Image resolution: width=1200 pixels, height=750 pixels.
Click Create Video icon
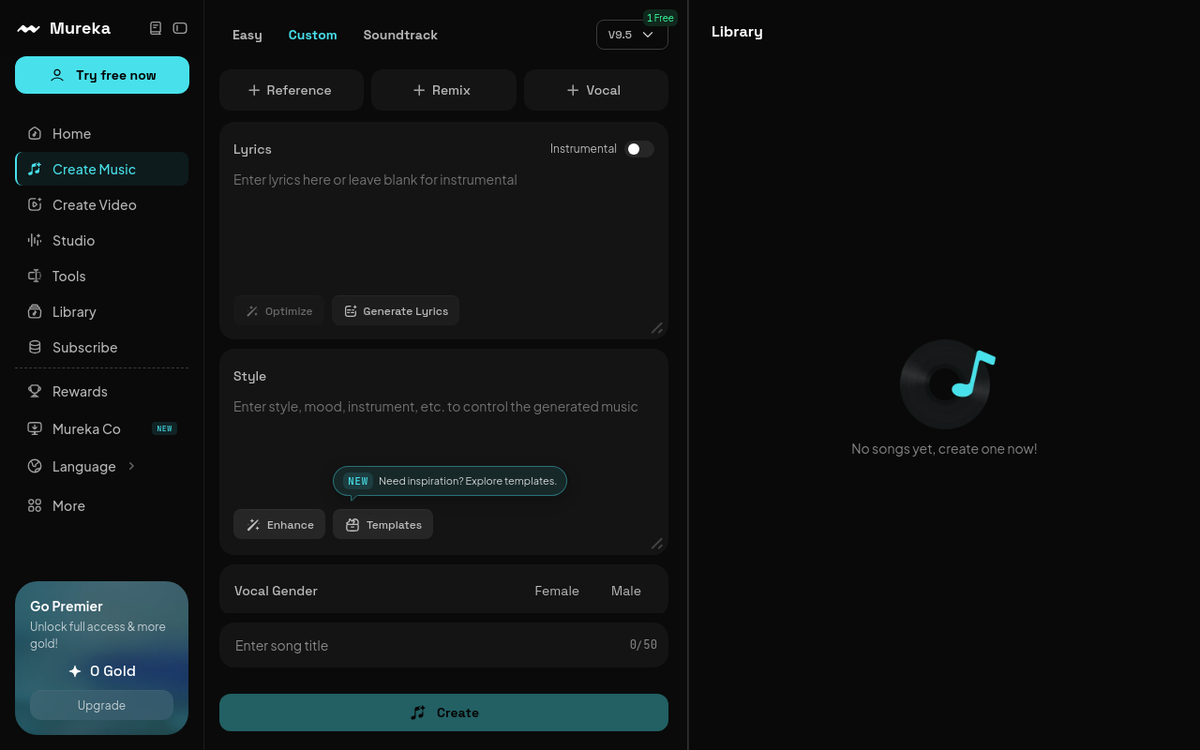point(35,205)
